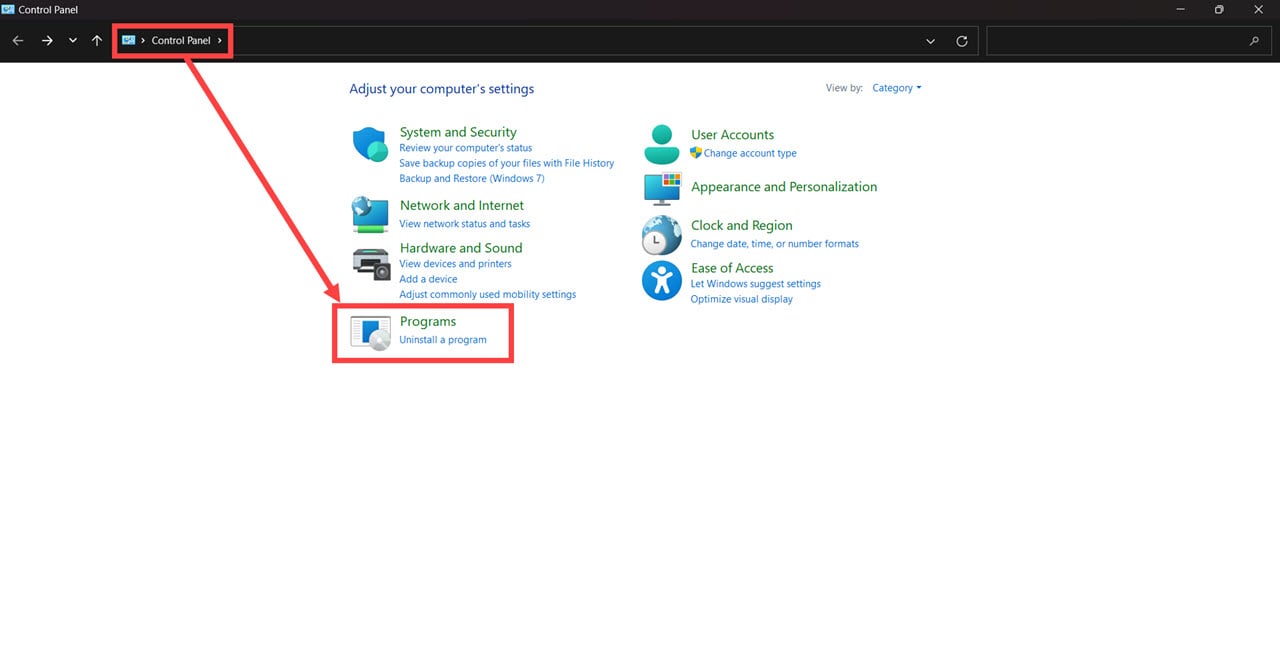Screen dimensions: 1280x669
Task: Open the Appearance and Personalization monitor icon
Action: [x=661, y=189]
